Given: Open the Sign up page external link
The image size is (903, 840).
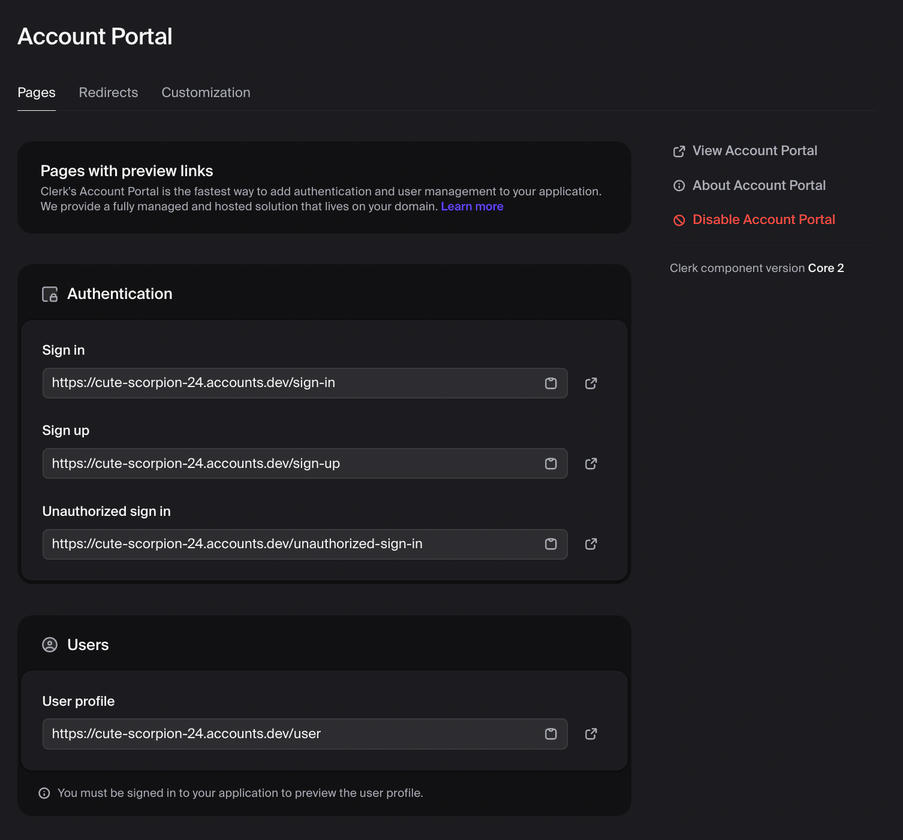Looking at the screenshot, I should pos(590,463).
